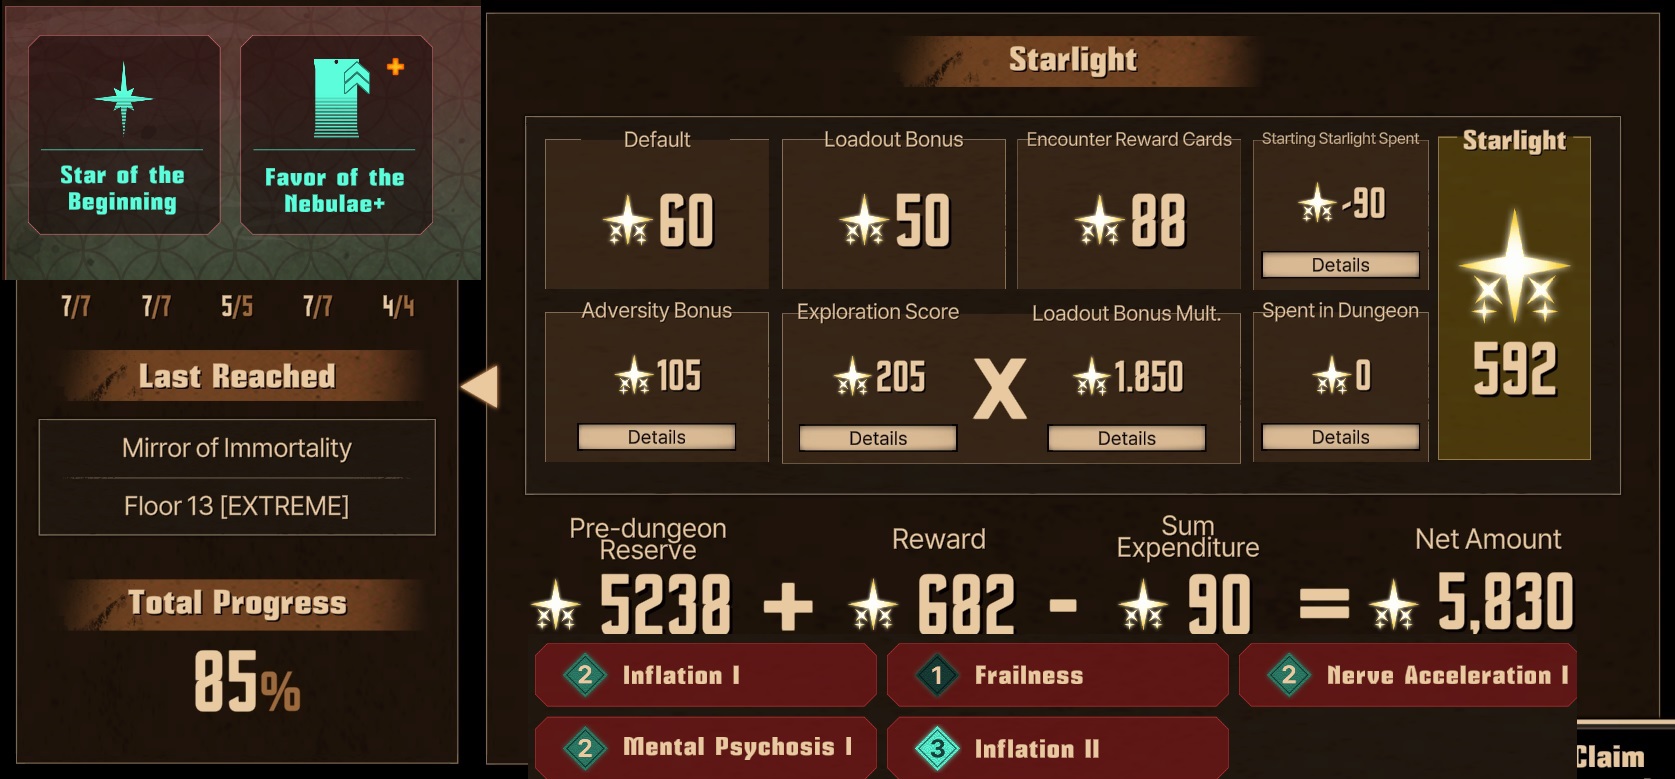Select the Frailness adversity tag

coord(1058,675)
